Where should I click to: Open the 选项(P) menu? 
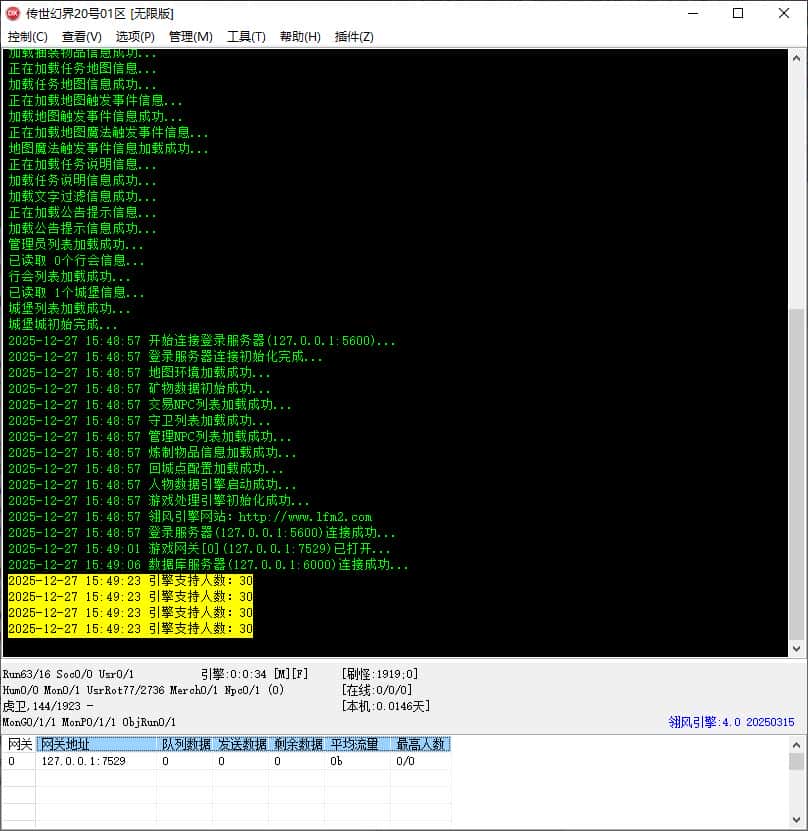pos(135,37)
